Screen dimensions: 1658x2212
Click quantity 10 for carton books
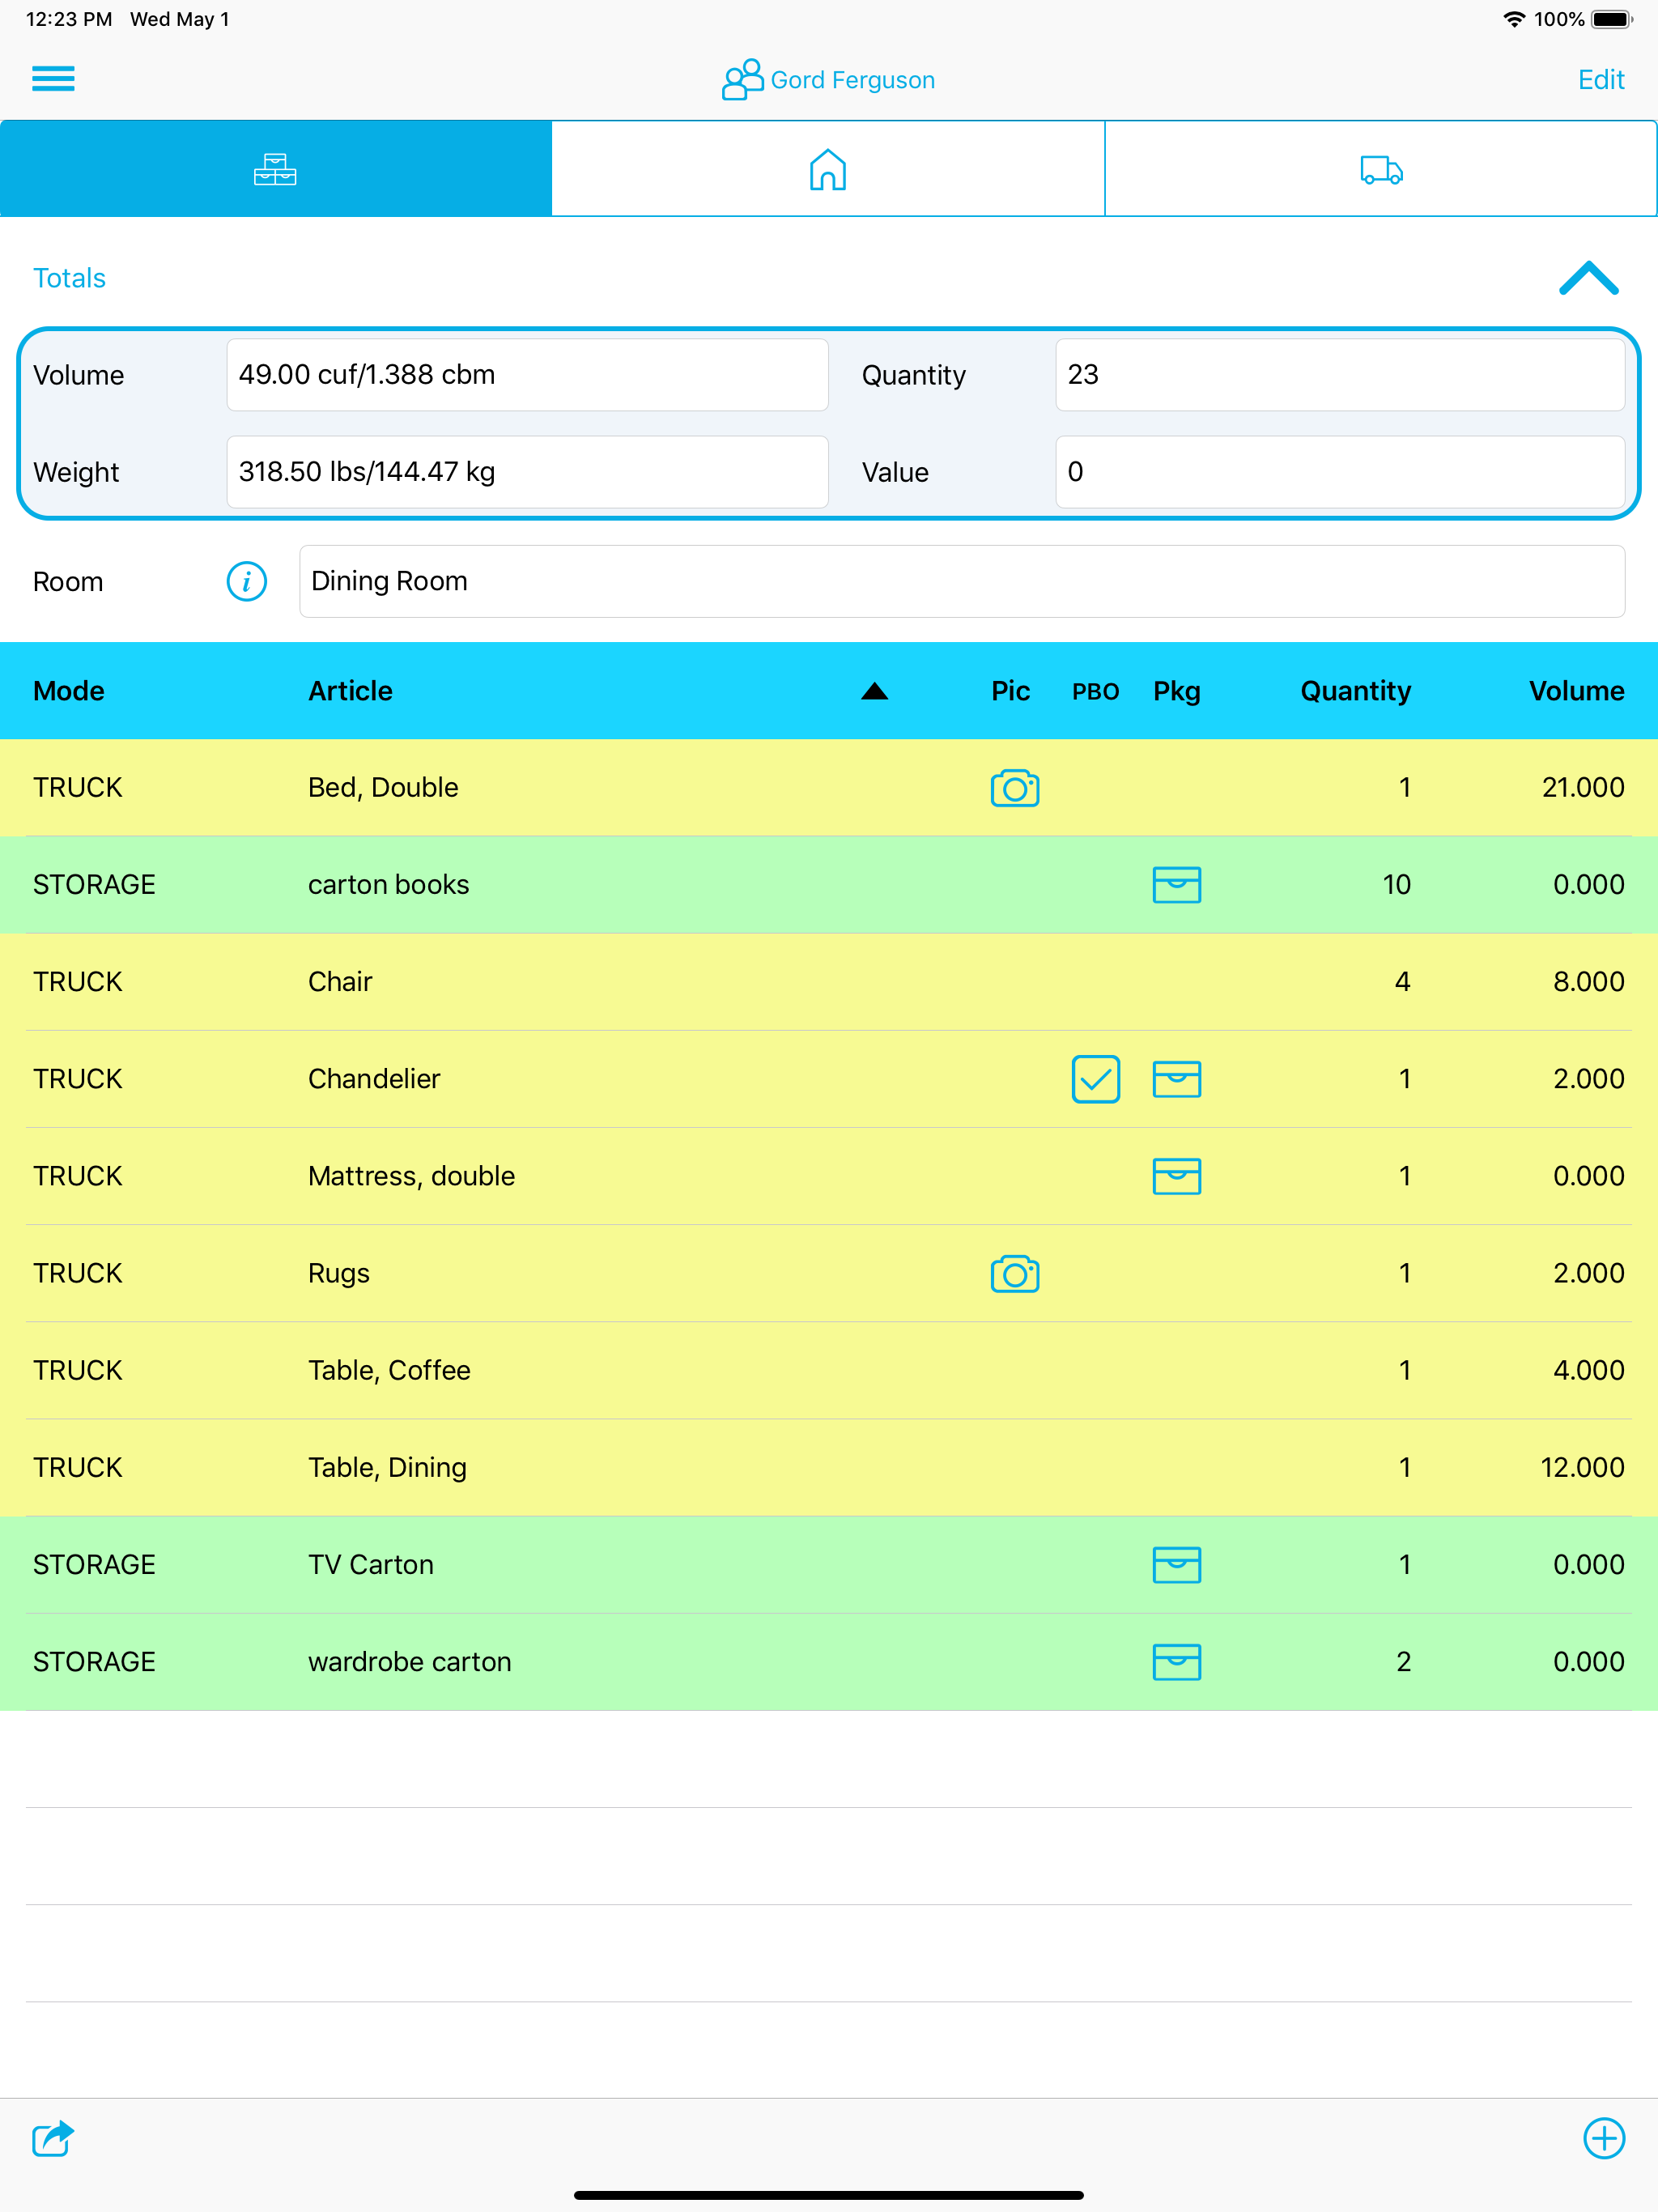1396,885
